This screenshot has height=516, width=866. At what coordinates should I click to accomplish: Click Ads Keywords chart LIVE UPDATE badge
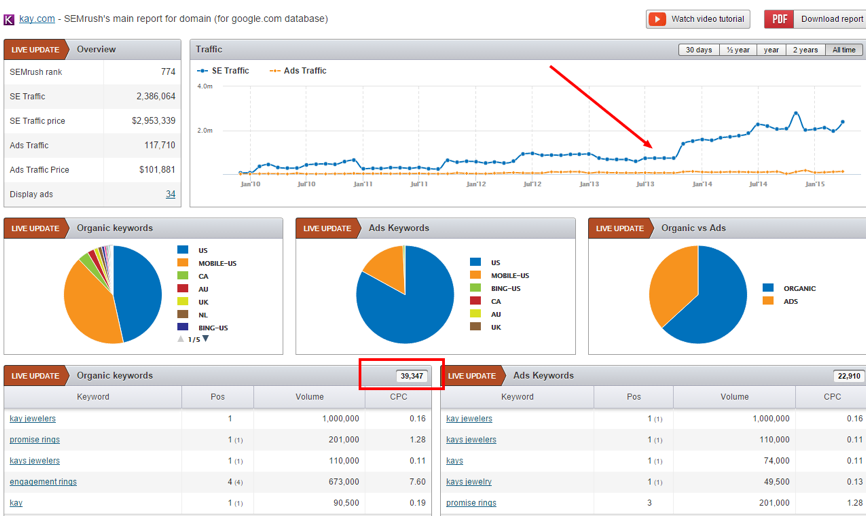(x=327, y=228)
